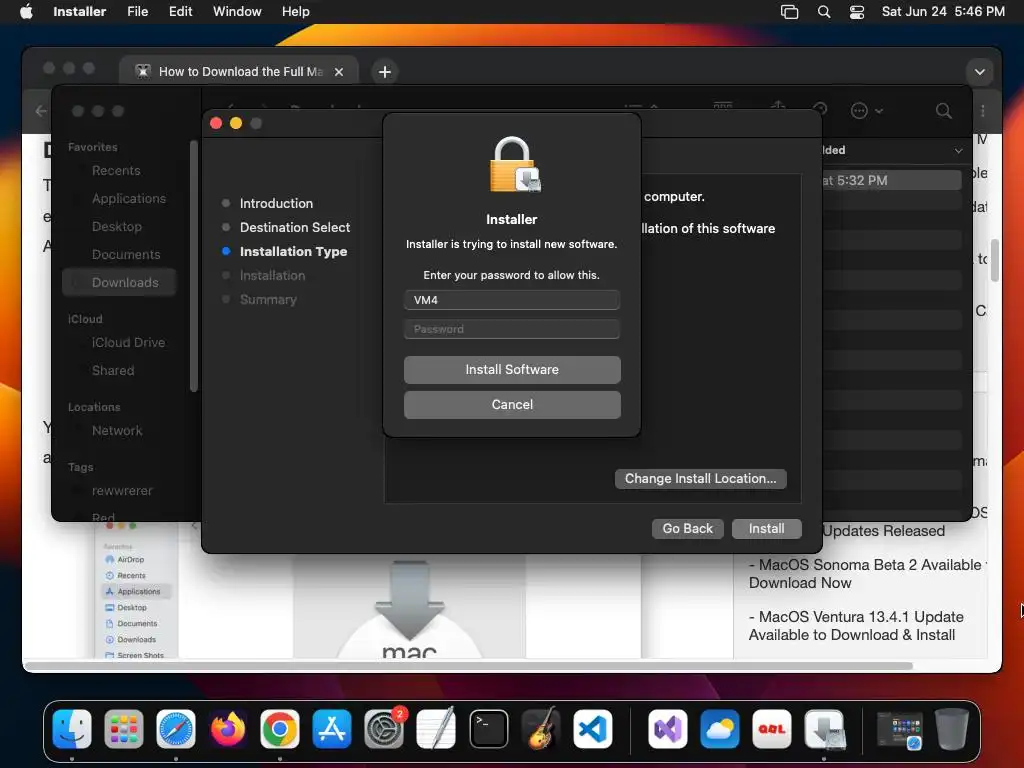Expand browser tab list chevron
The image size is (1024, 768).
(980, 72)
